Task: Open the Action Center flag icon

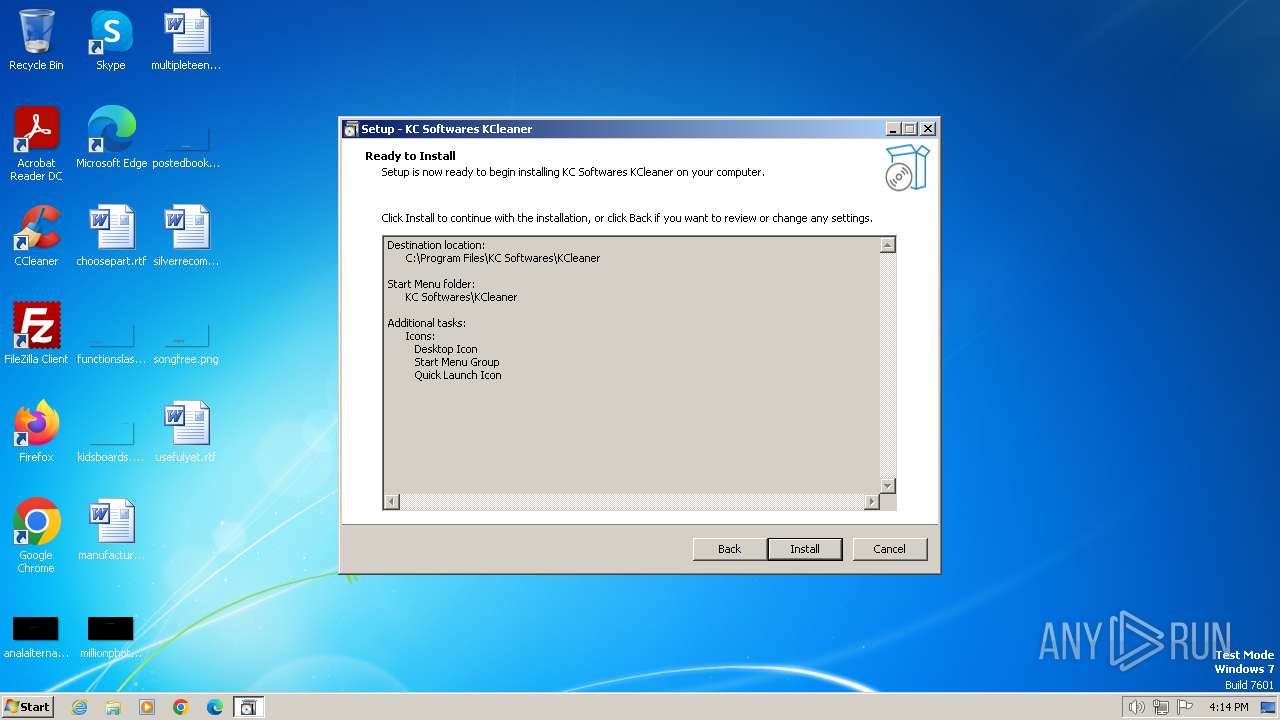Action: (1185, 707)
